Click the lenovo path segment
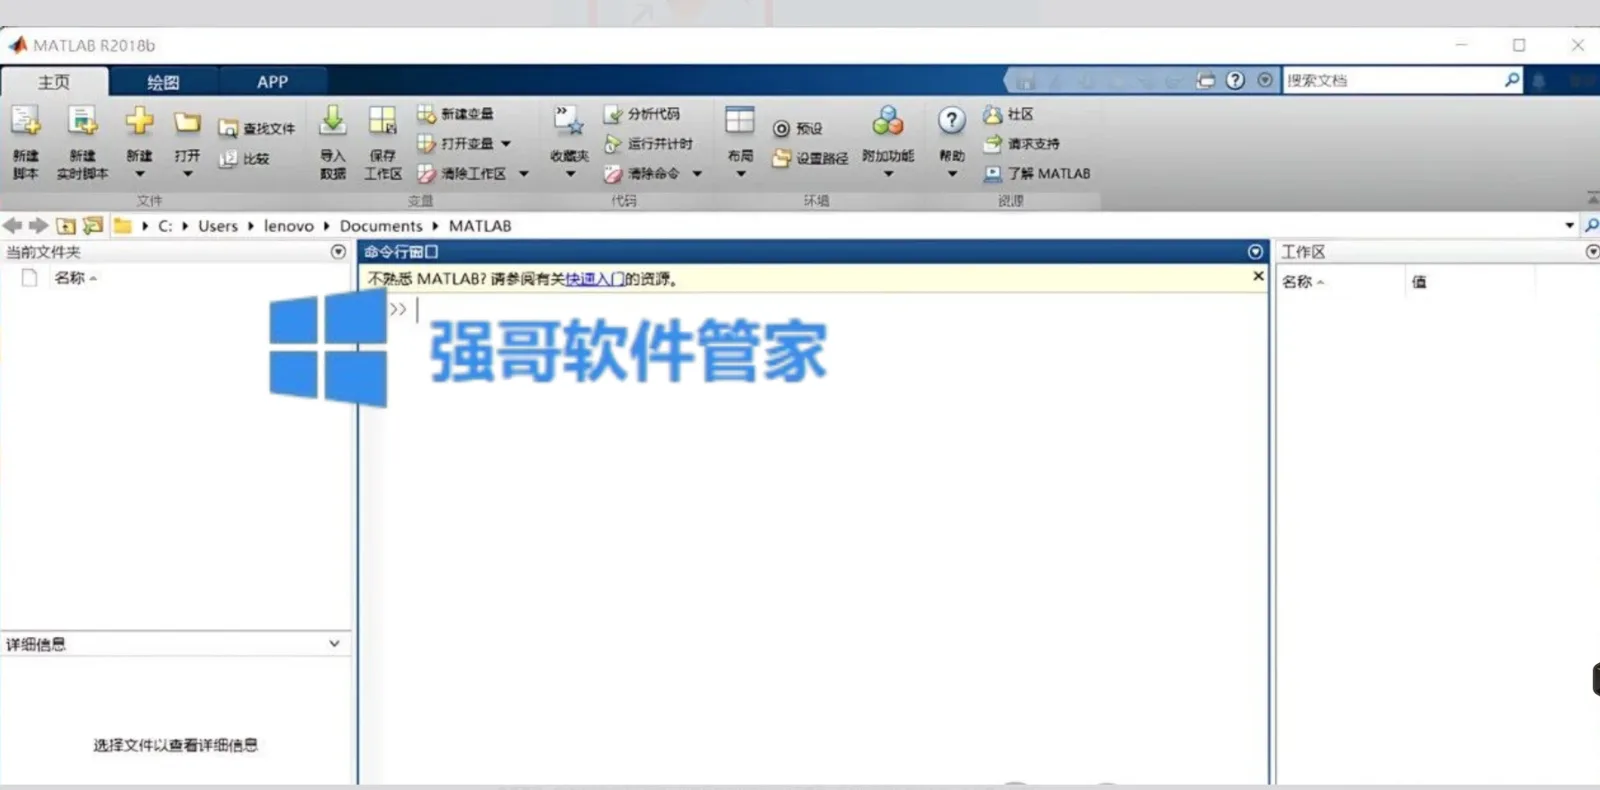Image resolution: width=1600 pixels, height=790 pixels. click(289, 226)
